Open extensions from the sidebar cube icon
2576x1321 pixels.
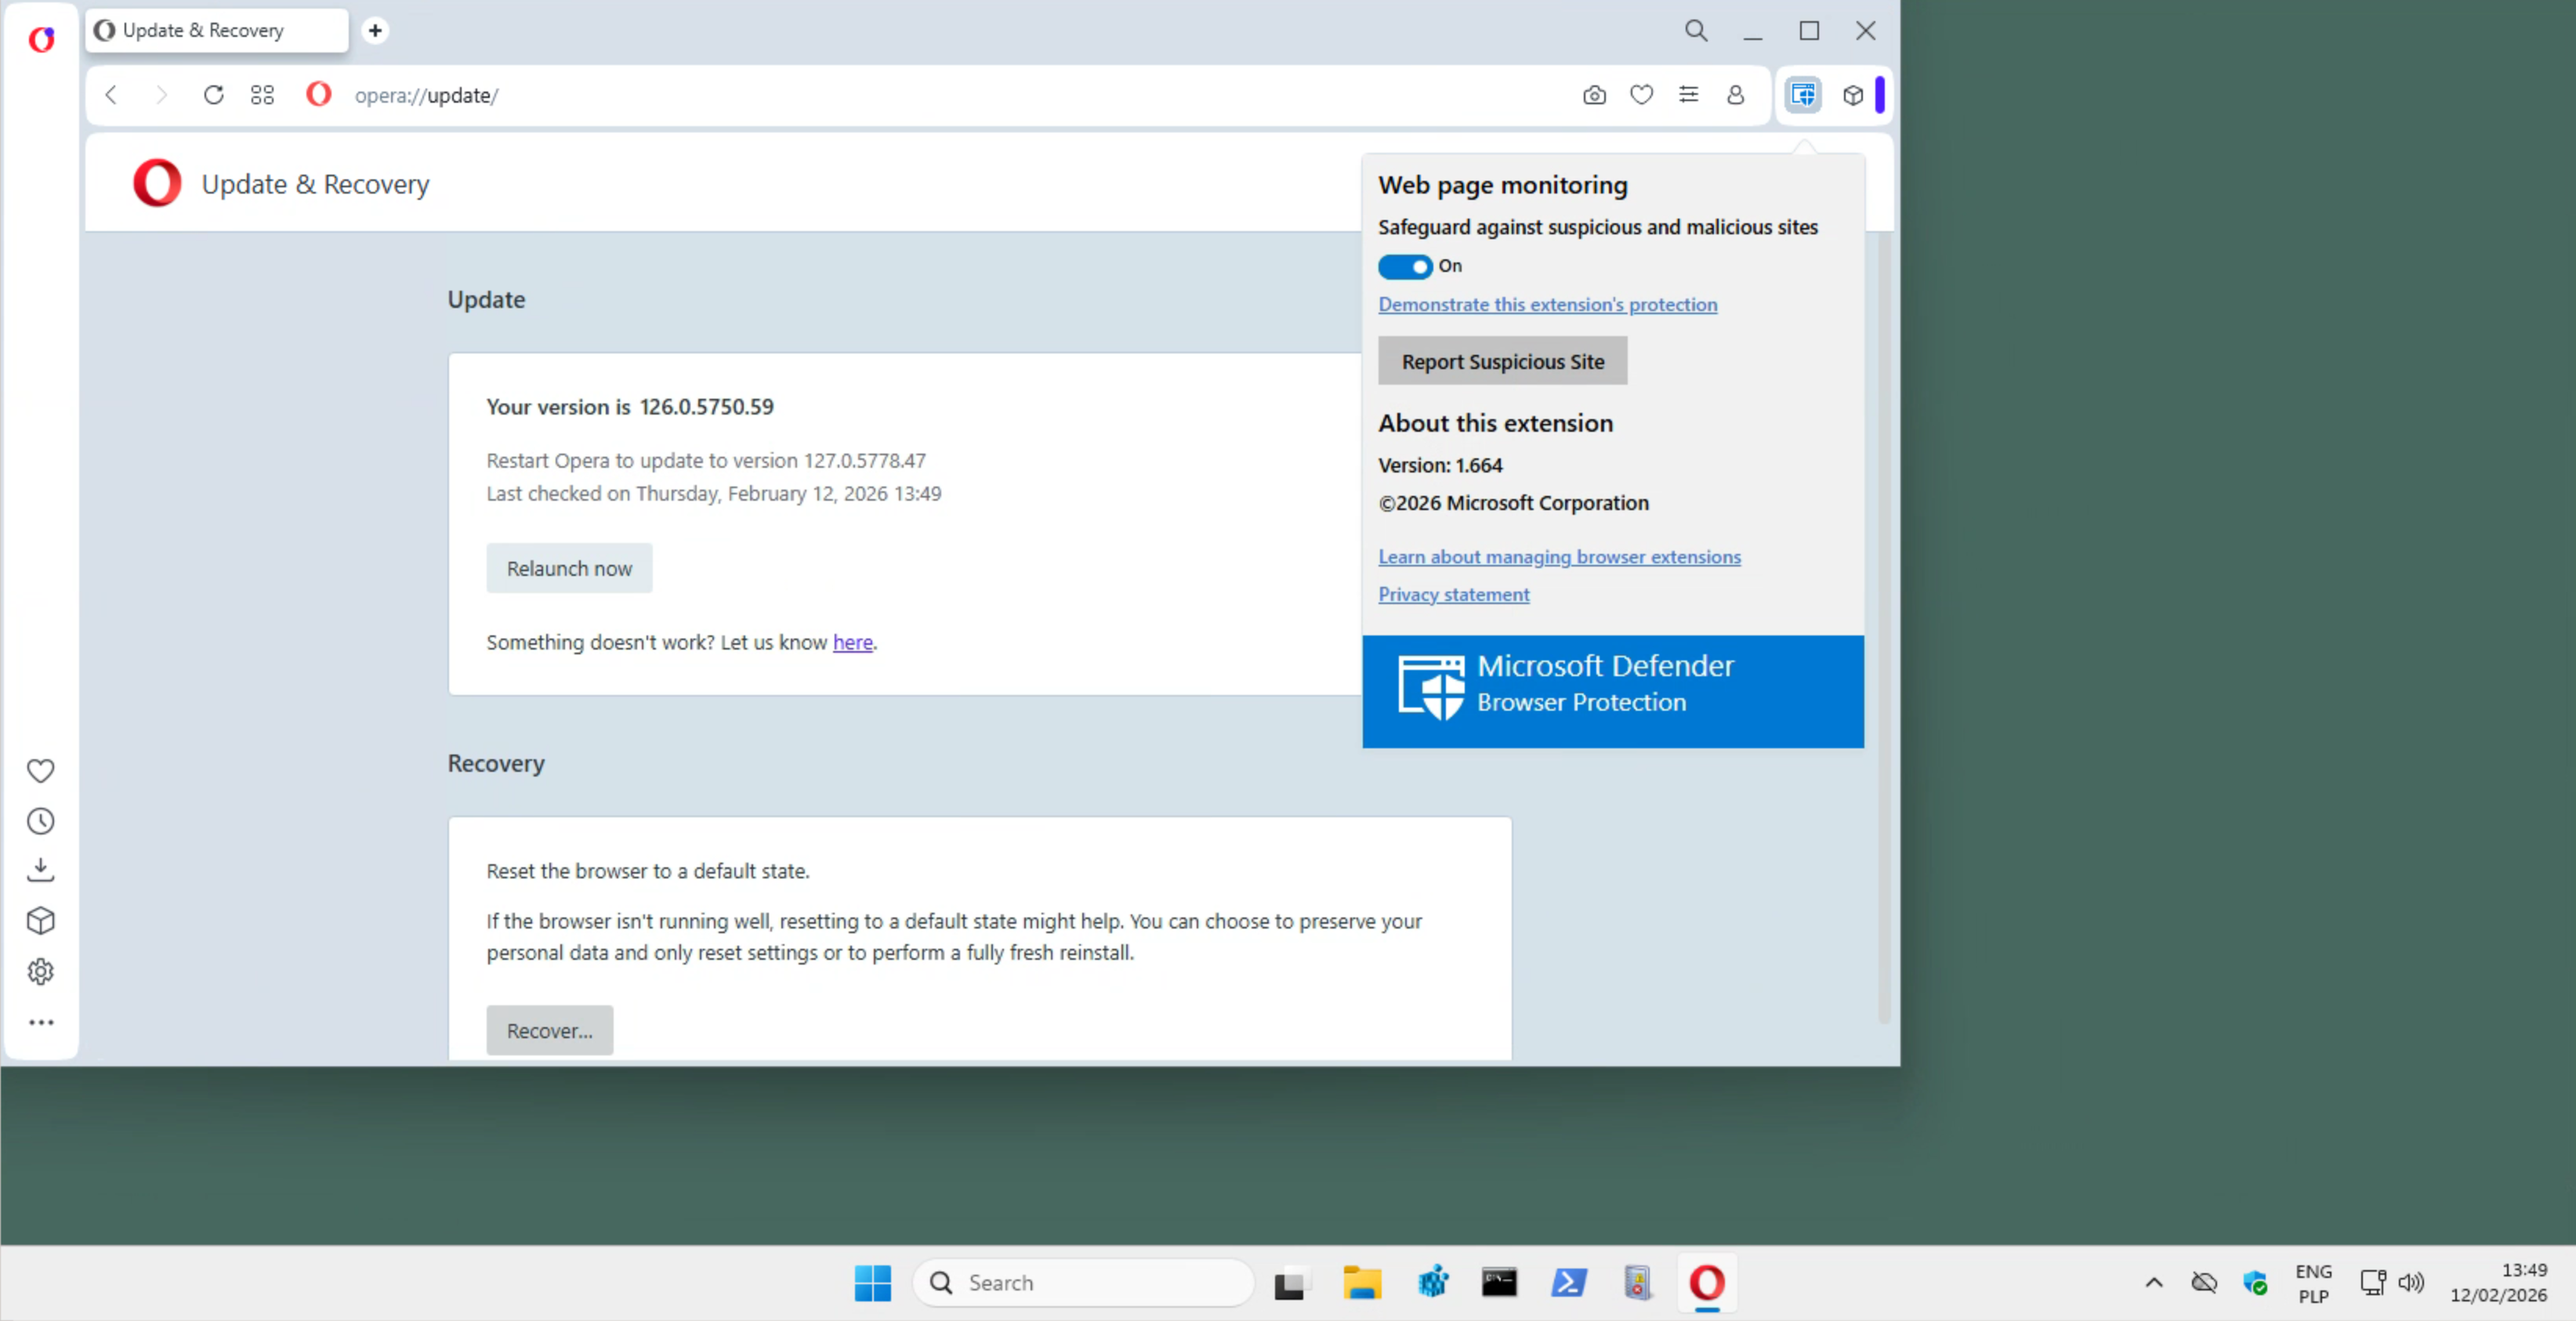pyautogui.click(x=41, y=921)
